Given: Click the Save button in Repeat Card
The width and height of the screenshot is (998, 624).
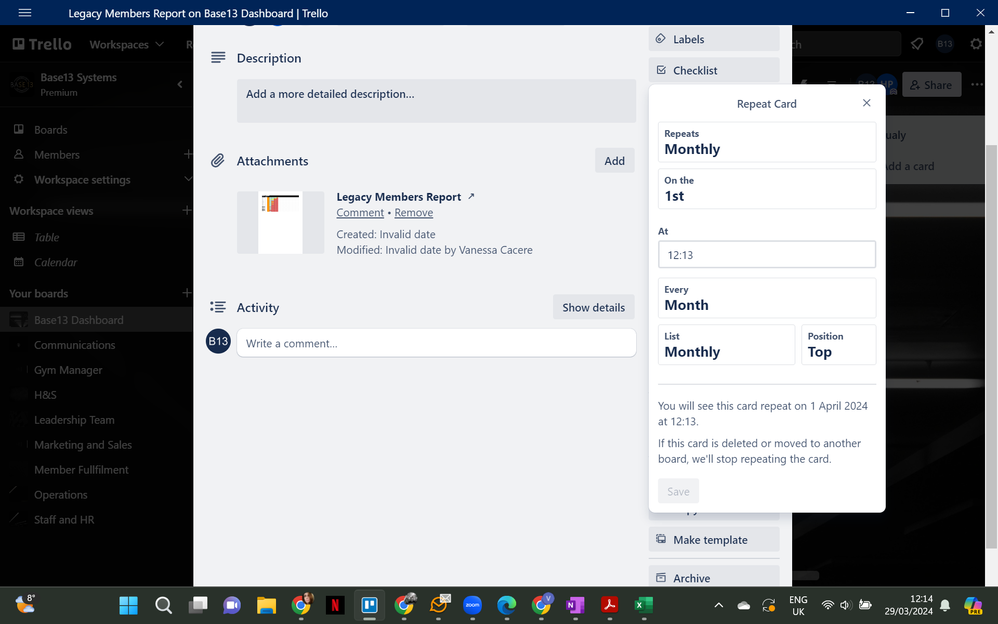Looking at the screenshot, I should pyautogui.click(x=678, y=491).
